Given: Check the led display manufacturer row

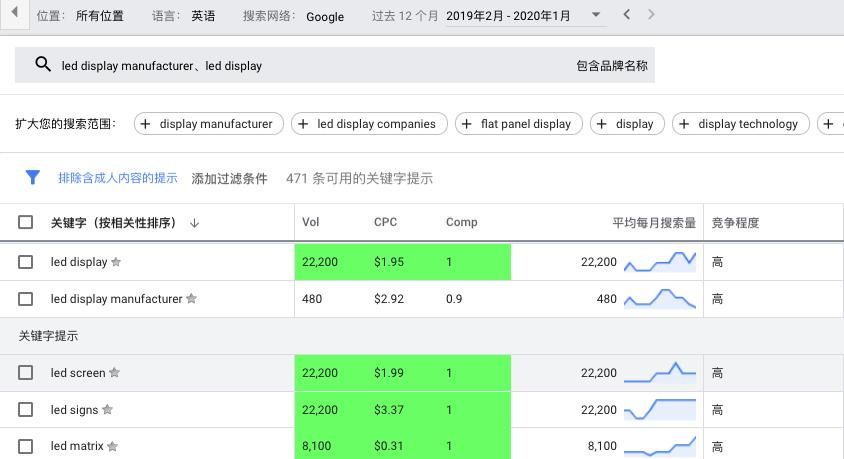Looking at the screenshot, I should (x=25, y=299).
